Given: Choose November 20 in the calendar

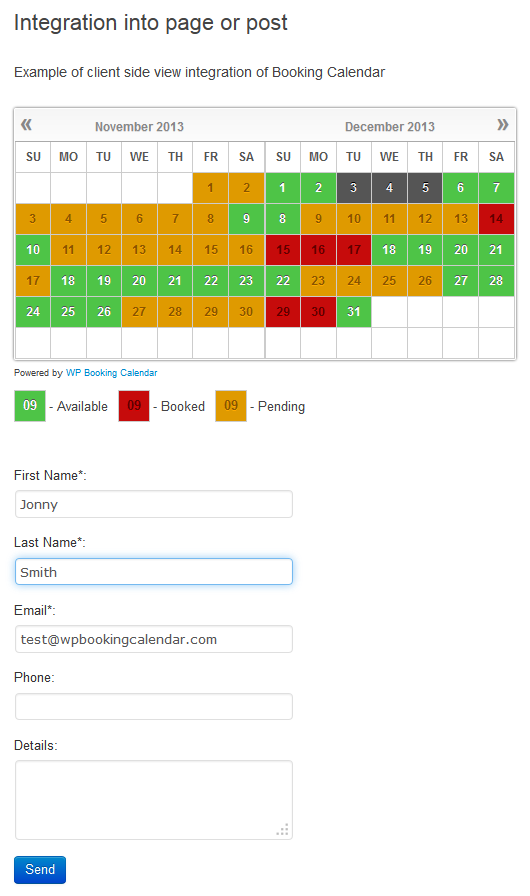Looking at the screenshot, I should [x=139, y=281].
